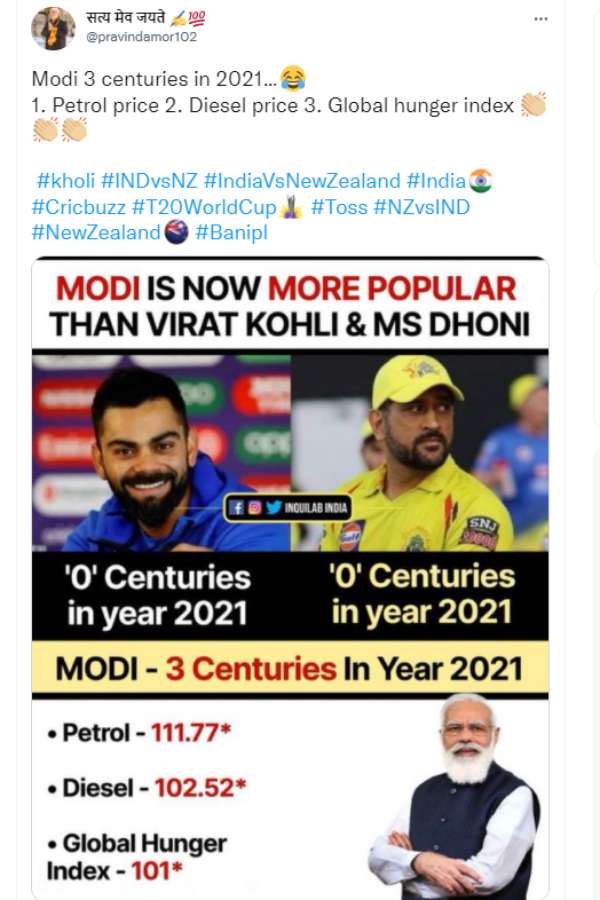Click the #Cricbuzz hashtag

(x=79, y=207)
